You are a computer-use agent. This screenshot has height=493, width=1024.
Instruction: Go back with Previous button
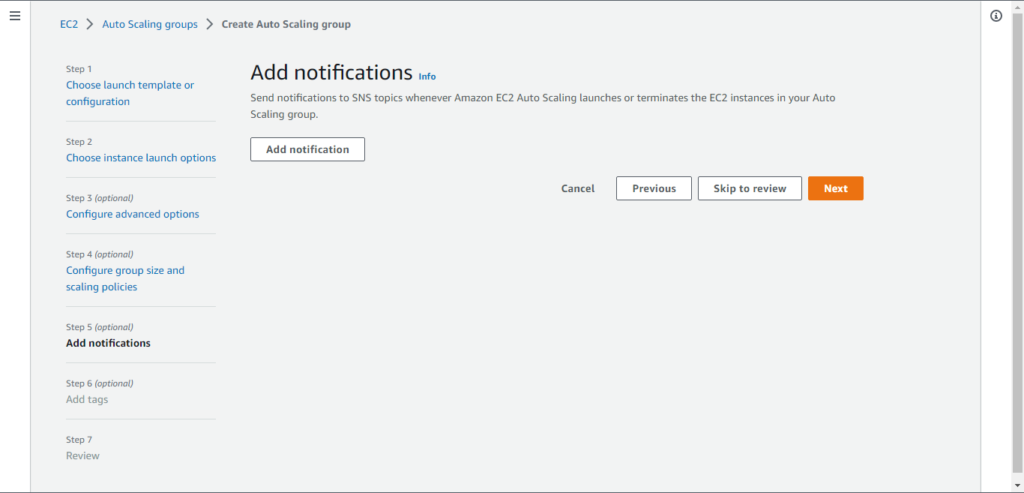(654, 189)
